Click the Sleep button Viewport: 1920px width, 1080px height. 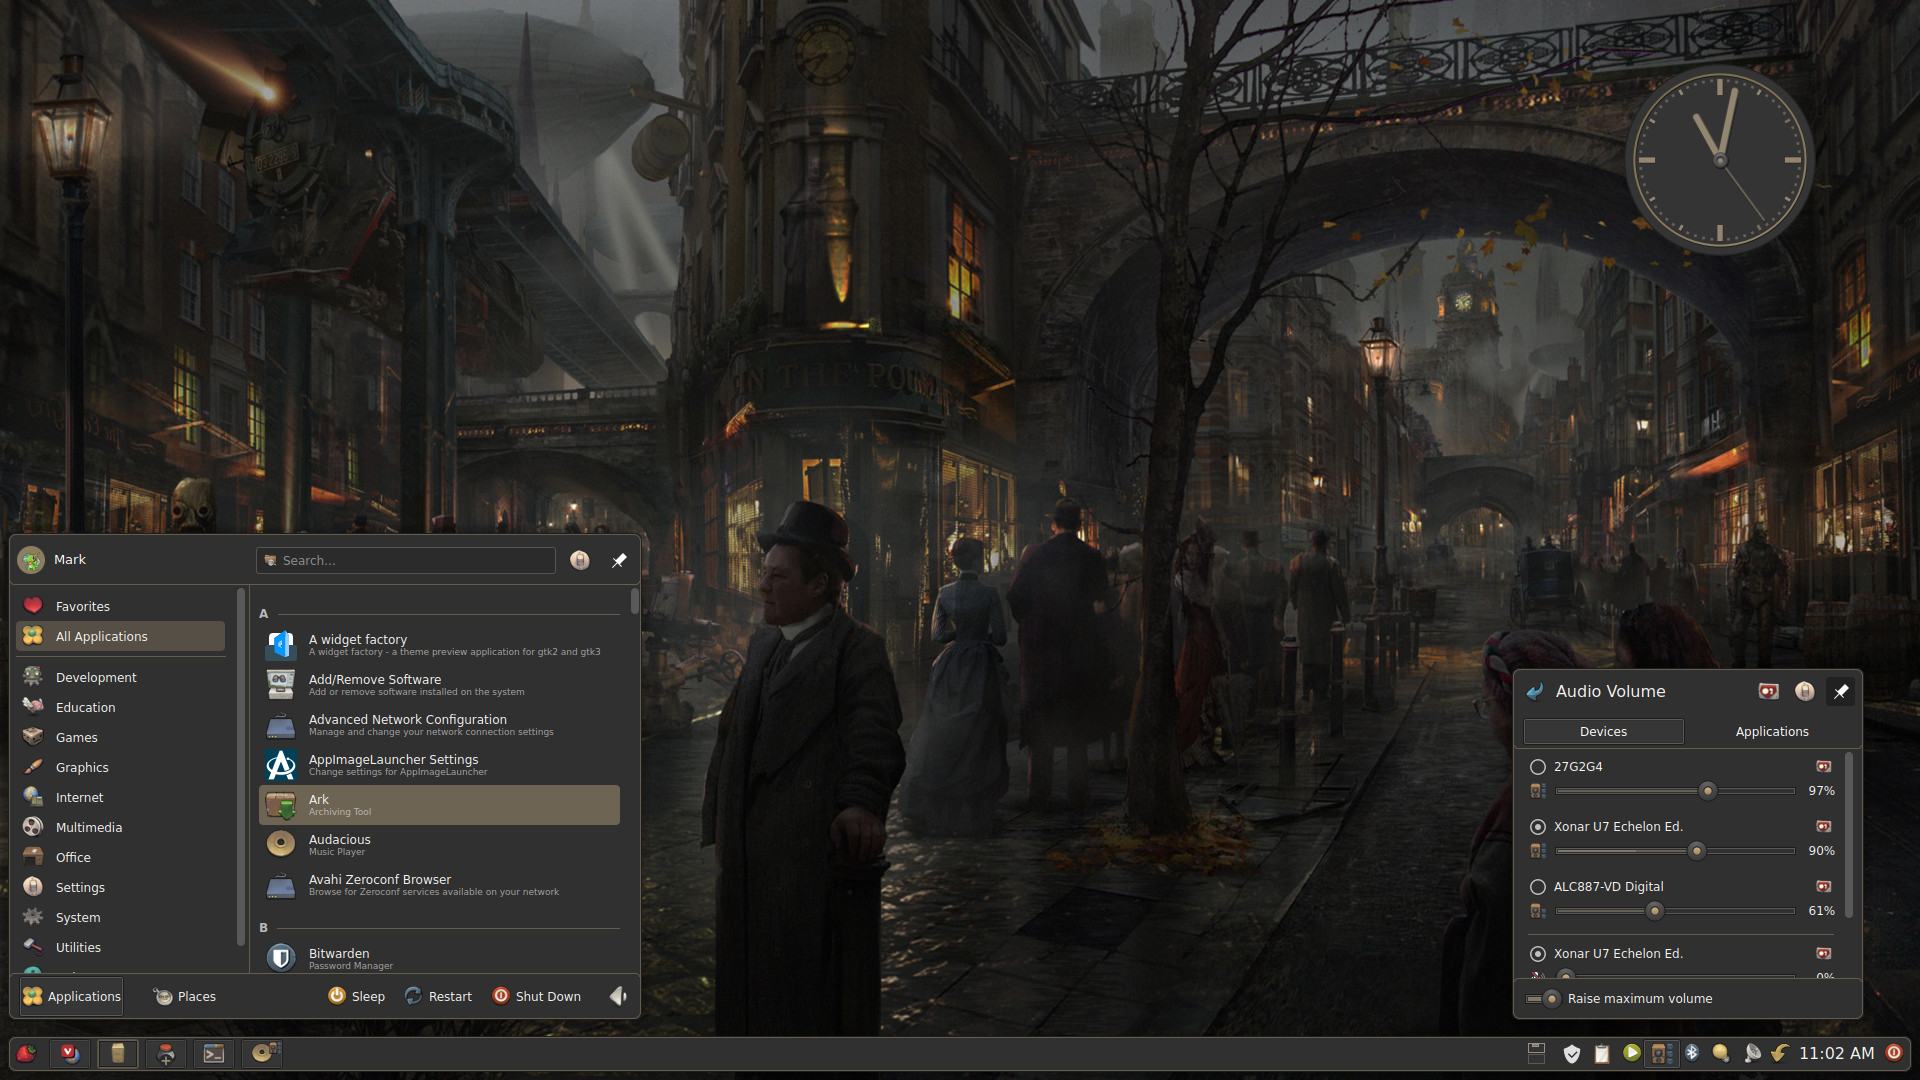pyautogui.click(x=357, y=996)
